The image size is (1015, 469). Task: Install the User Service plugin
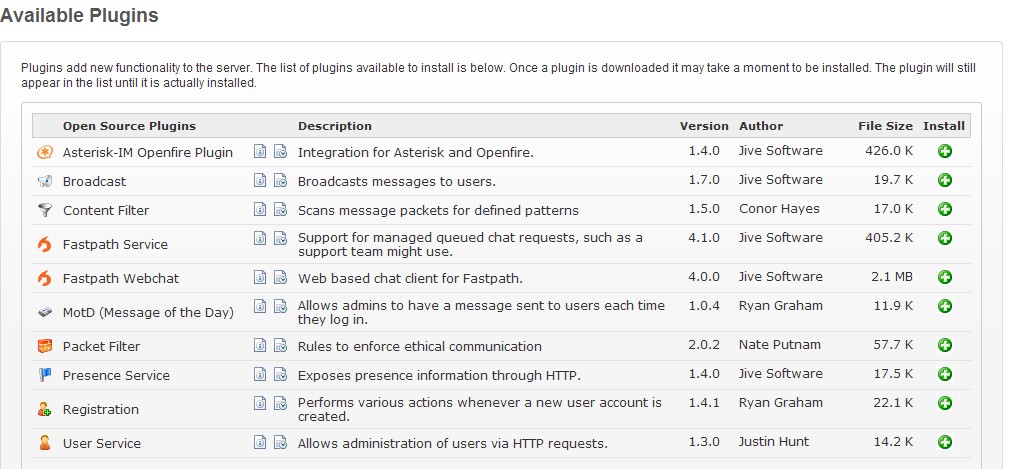944,443
